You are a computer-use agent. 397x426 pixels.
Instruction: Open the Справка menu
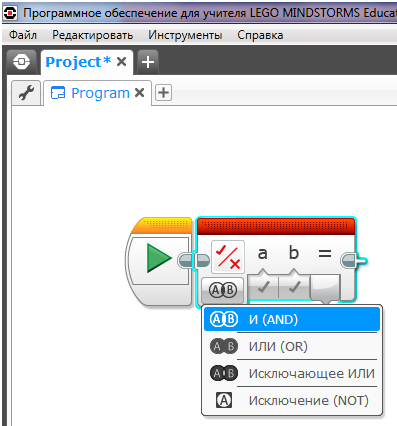point(260,35)
